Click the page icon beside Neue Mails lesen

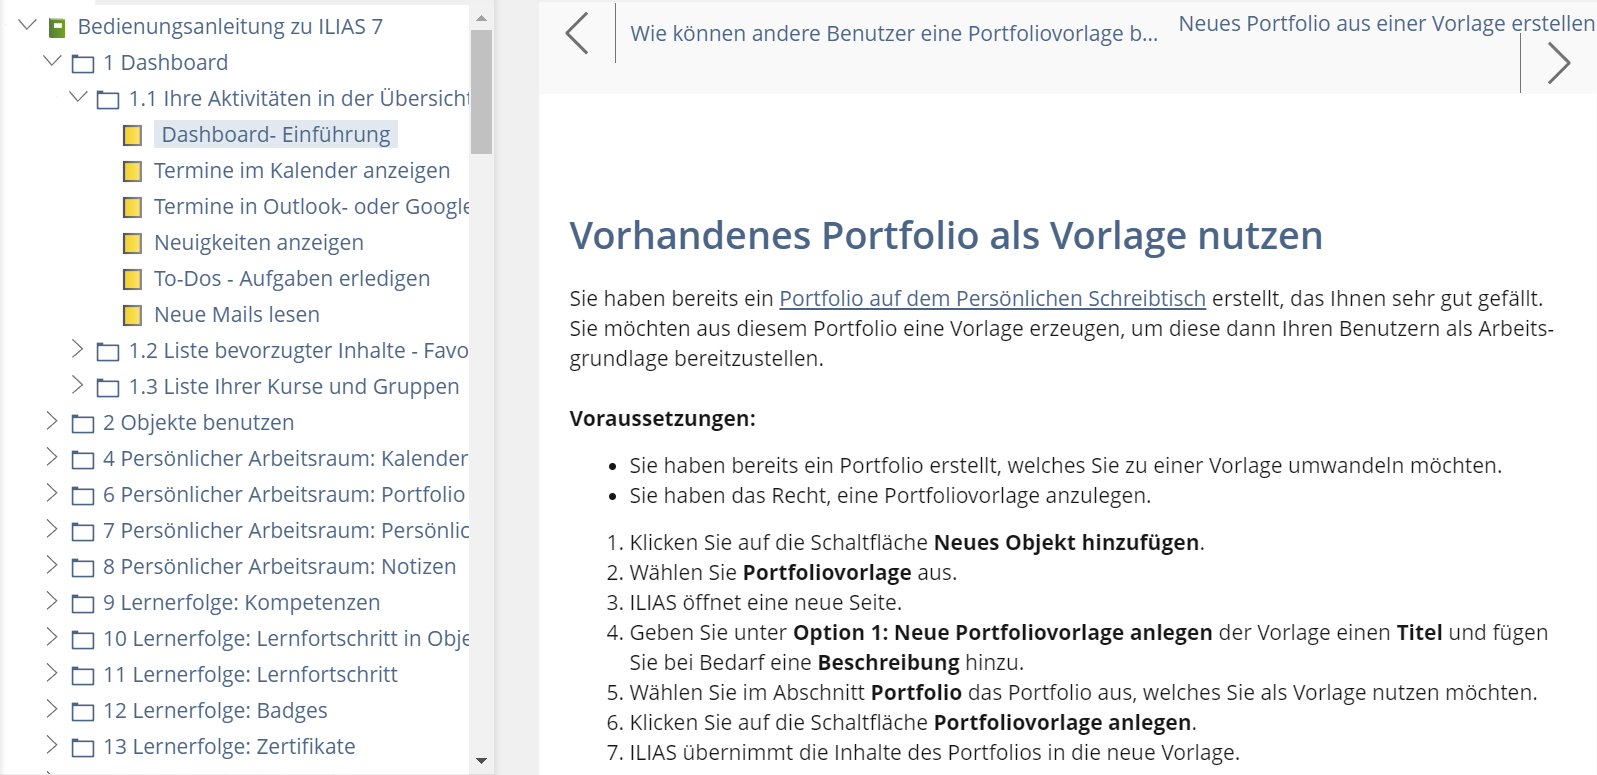pyautogui.click(x=132, y=315)
